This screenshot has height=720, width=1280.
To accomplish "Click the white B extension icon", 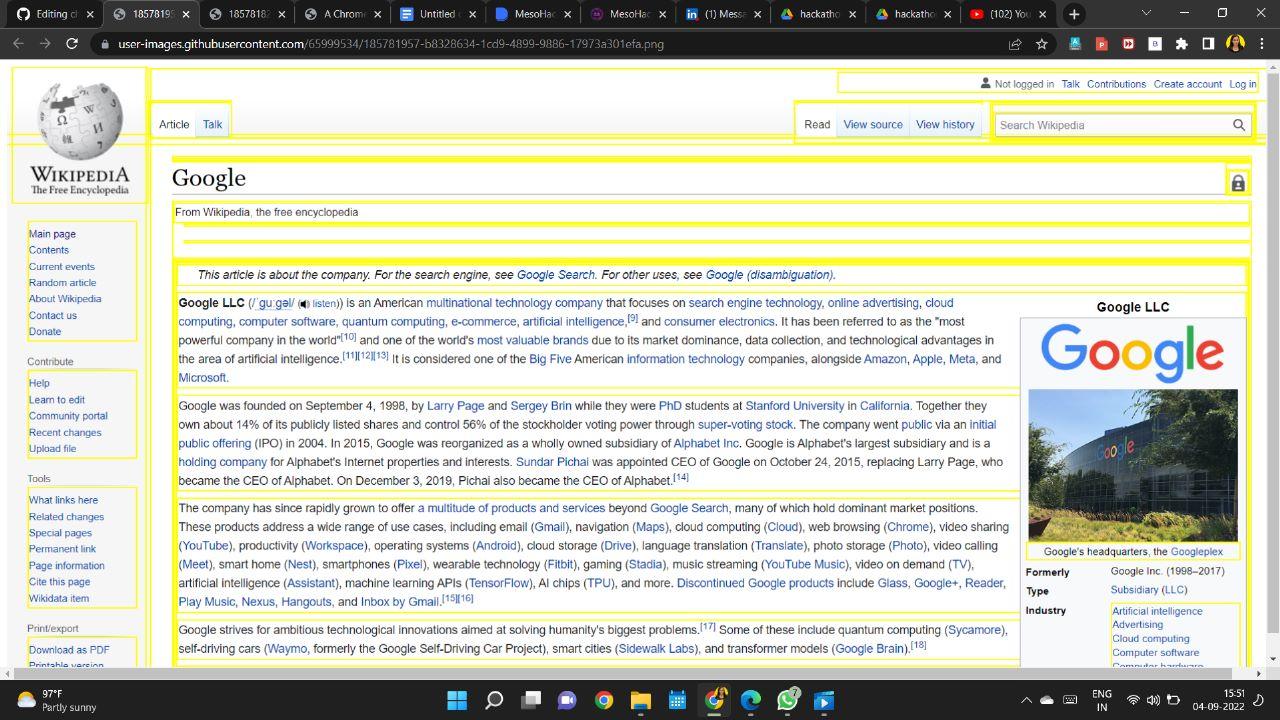I will coord(1155,44).
